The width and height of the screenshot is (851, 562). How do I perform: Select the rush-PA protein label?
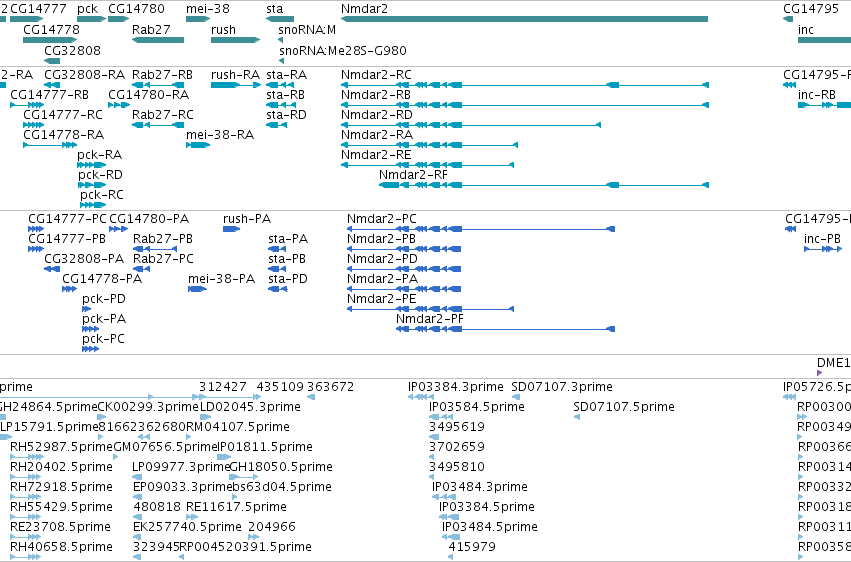[247, 219]
